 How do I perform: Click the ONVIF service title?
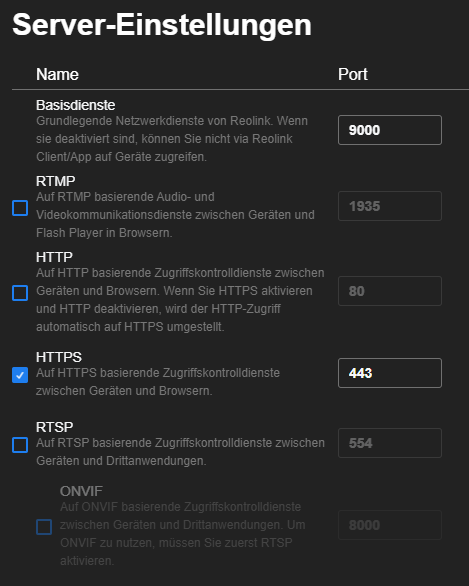81,491
